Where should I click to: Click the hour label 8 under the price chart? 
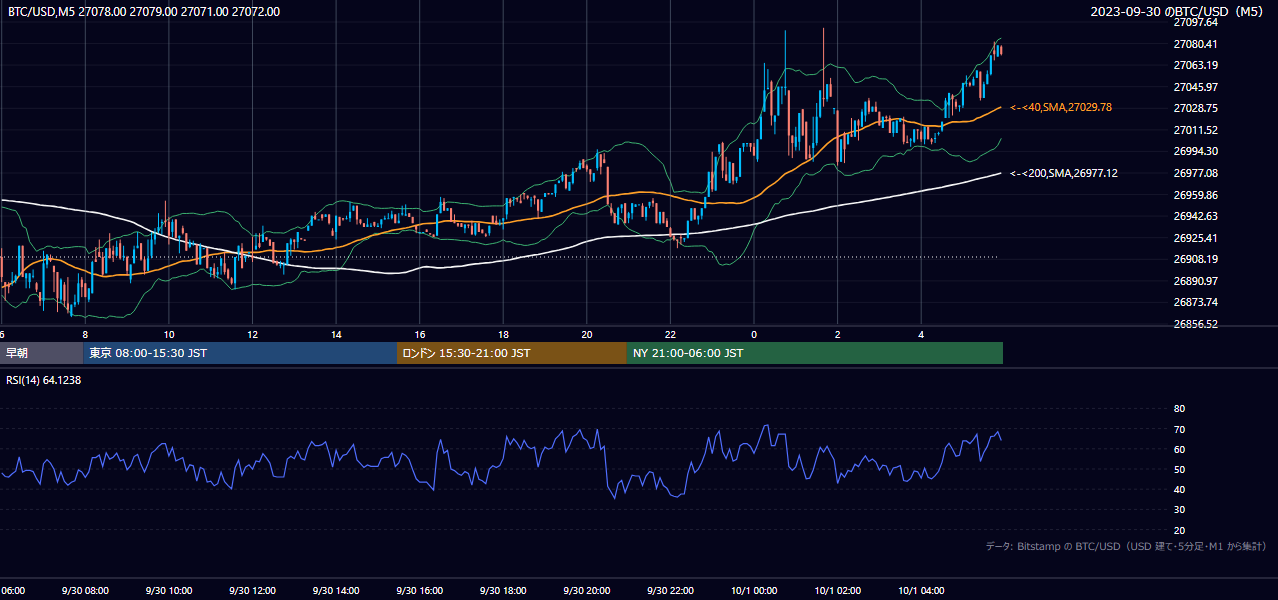85,334
